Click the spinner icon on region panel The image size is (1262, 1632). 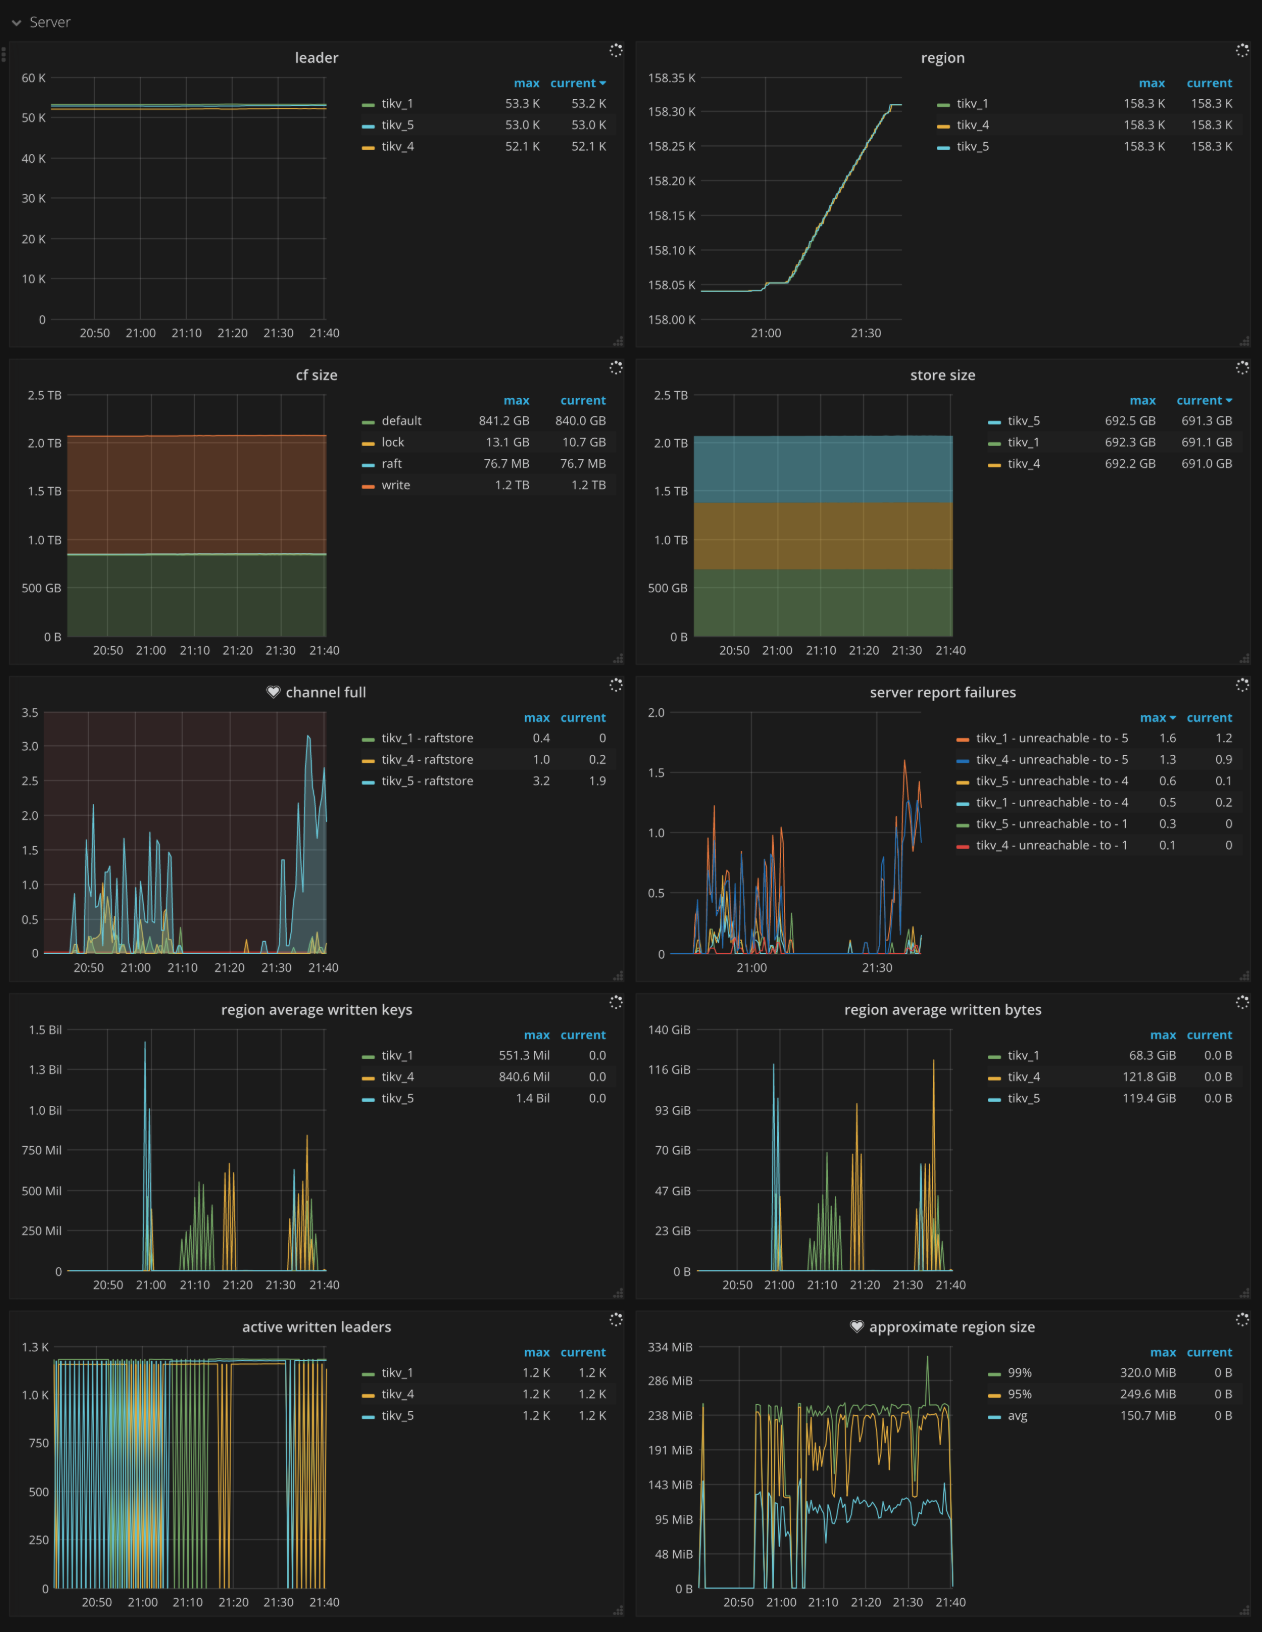pyautogui.click(x=1242, y=50)
